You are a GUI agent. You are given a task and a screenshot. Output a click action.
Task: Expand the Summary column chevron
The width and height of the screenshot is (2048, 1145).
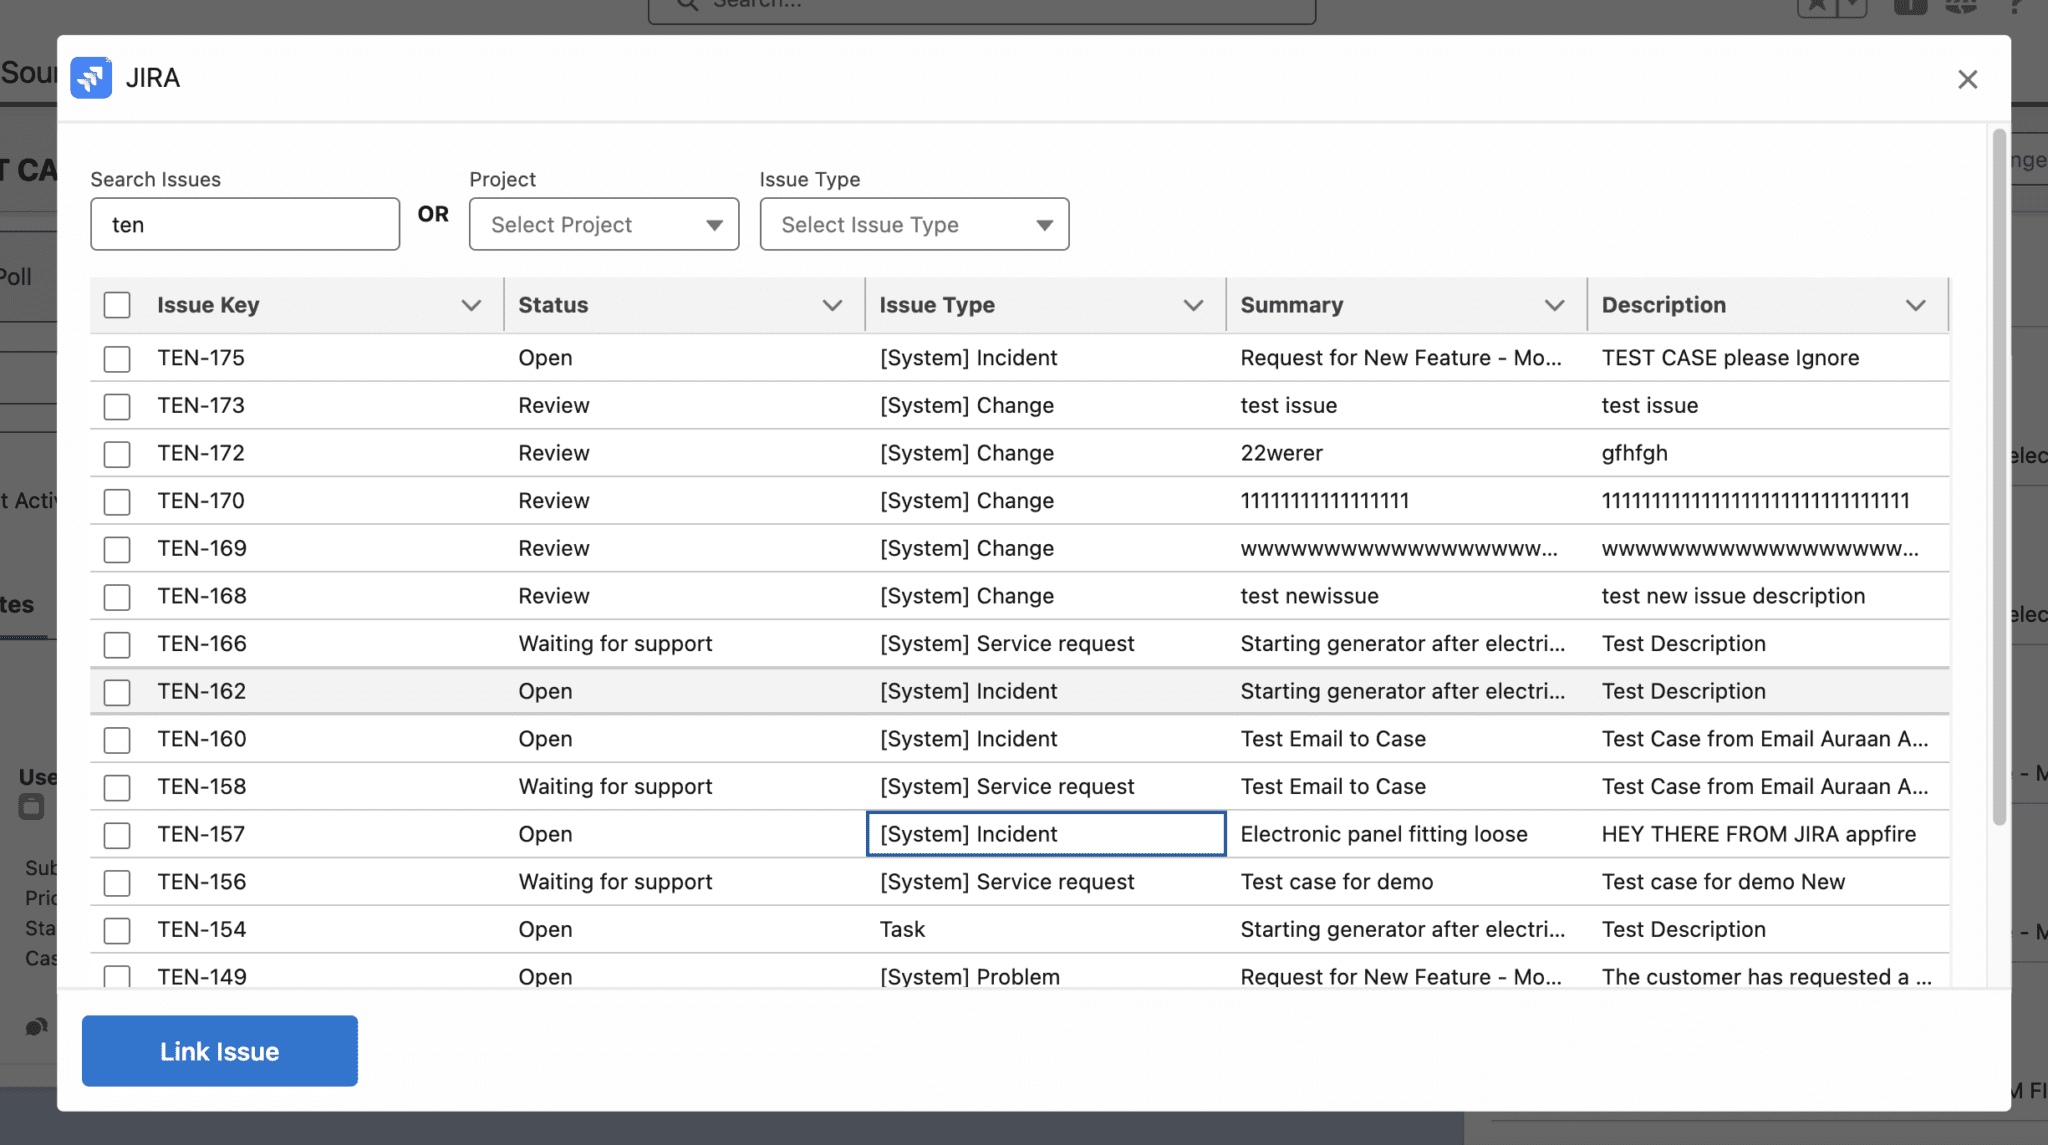[x=1553, y=305]
